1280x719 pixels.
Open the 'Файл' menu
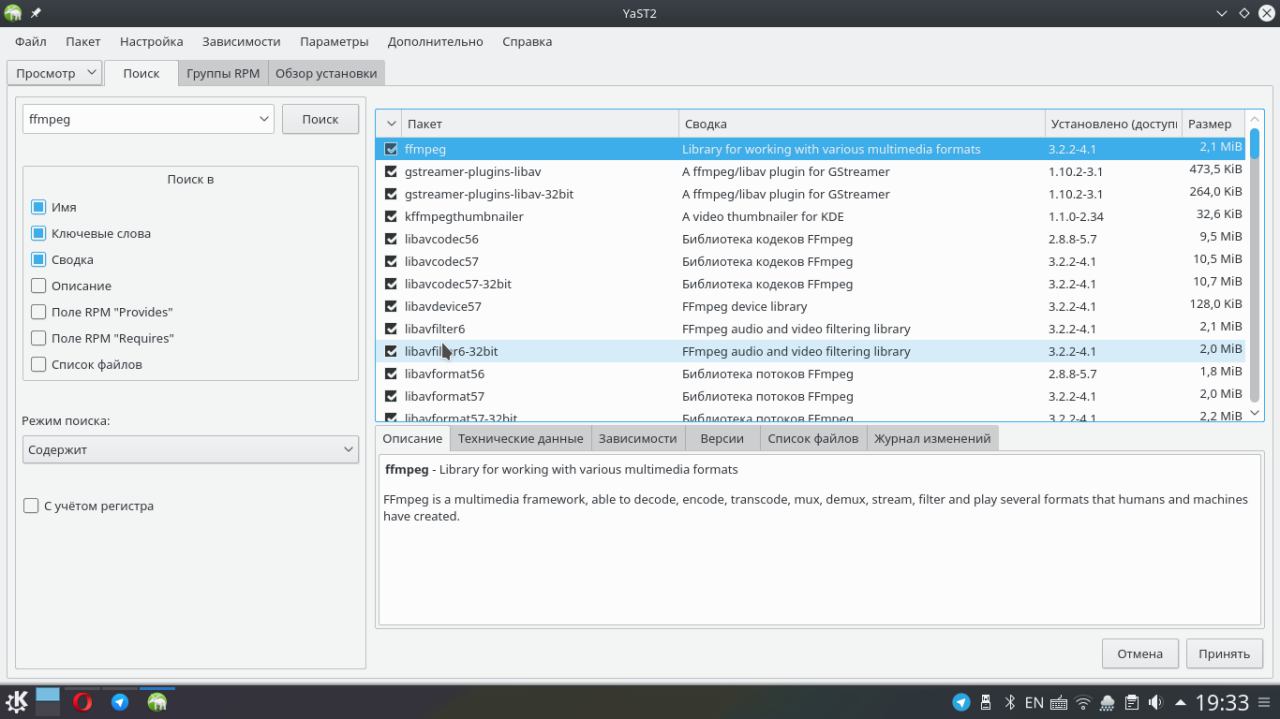coord(31,41)
